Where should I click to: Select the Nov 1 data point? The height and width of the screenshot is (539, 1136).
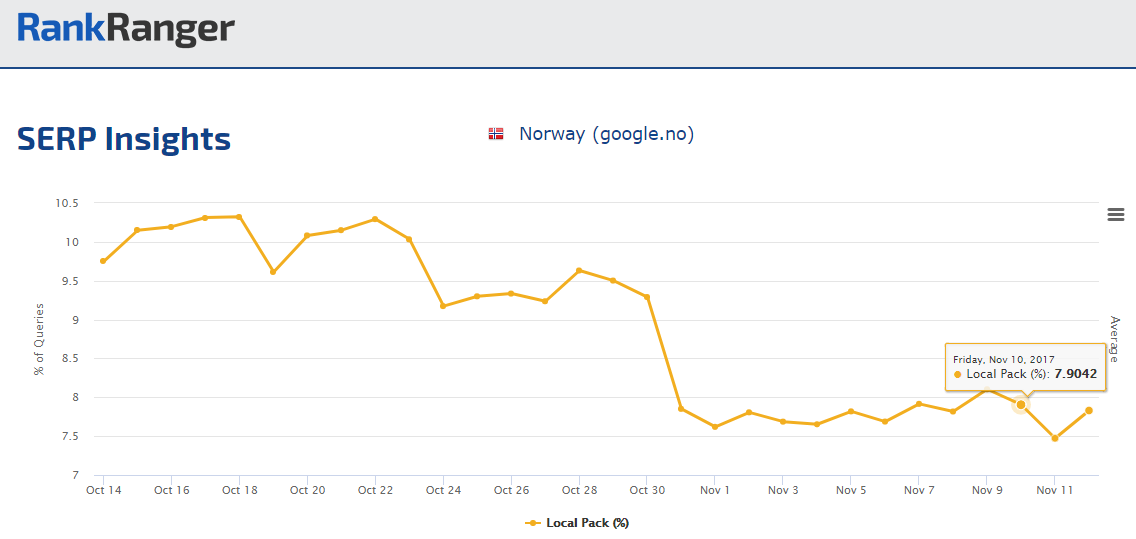[715, 427]
